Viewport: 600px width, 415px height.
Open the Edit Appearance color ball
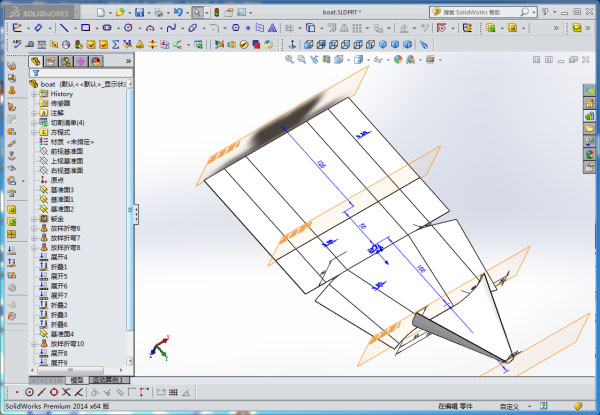(398, 59)
